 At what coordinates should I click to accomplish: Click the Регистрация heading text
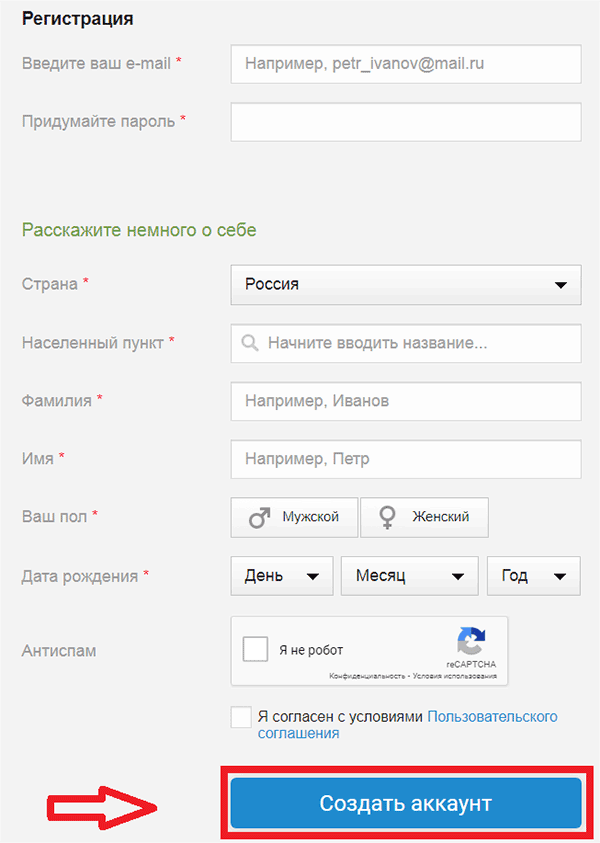pos(77,19)
